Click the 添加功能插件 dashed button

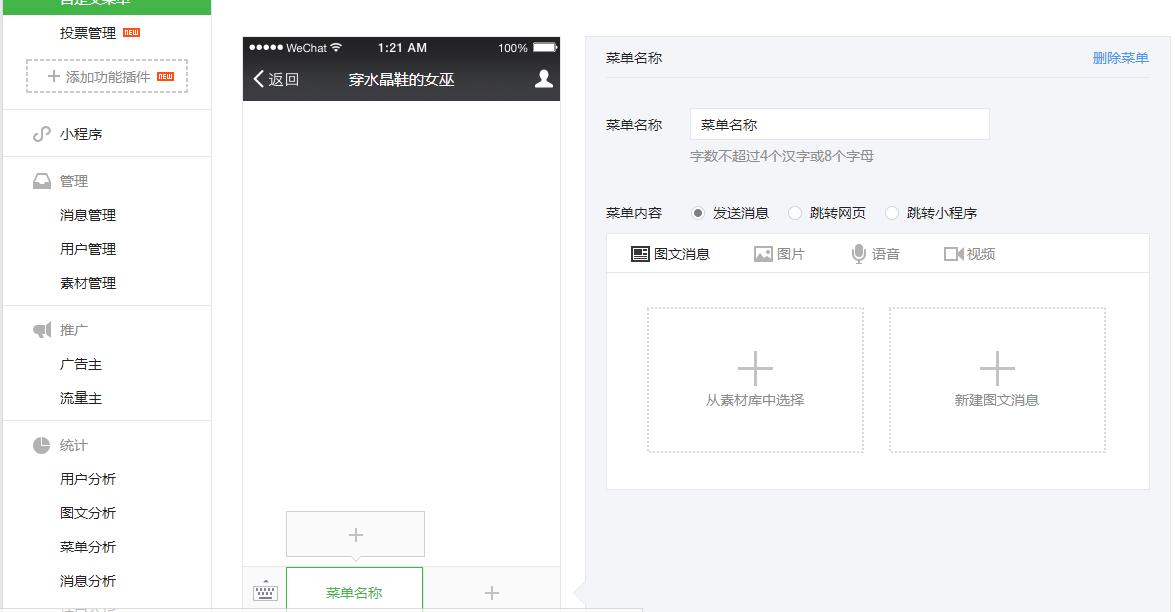coord(106,76)
